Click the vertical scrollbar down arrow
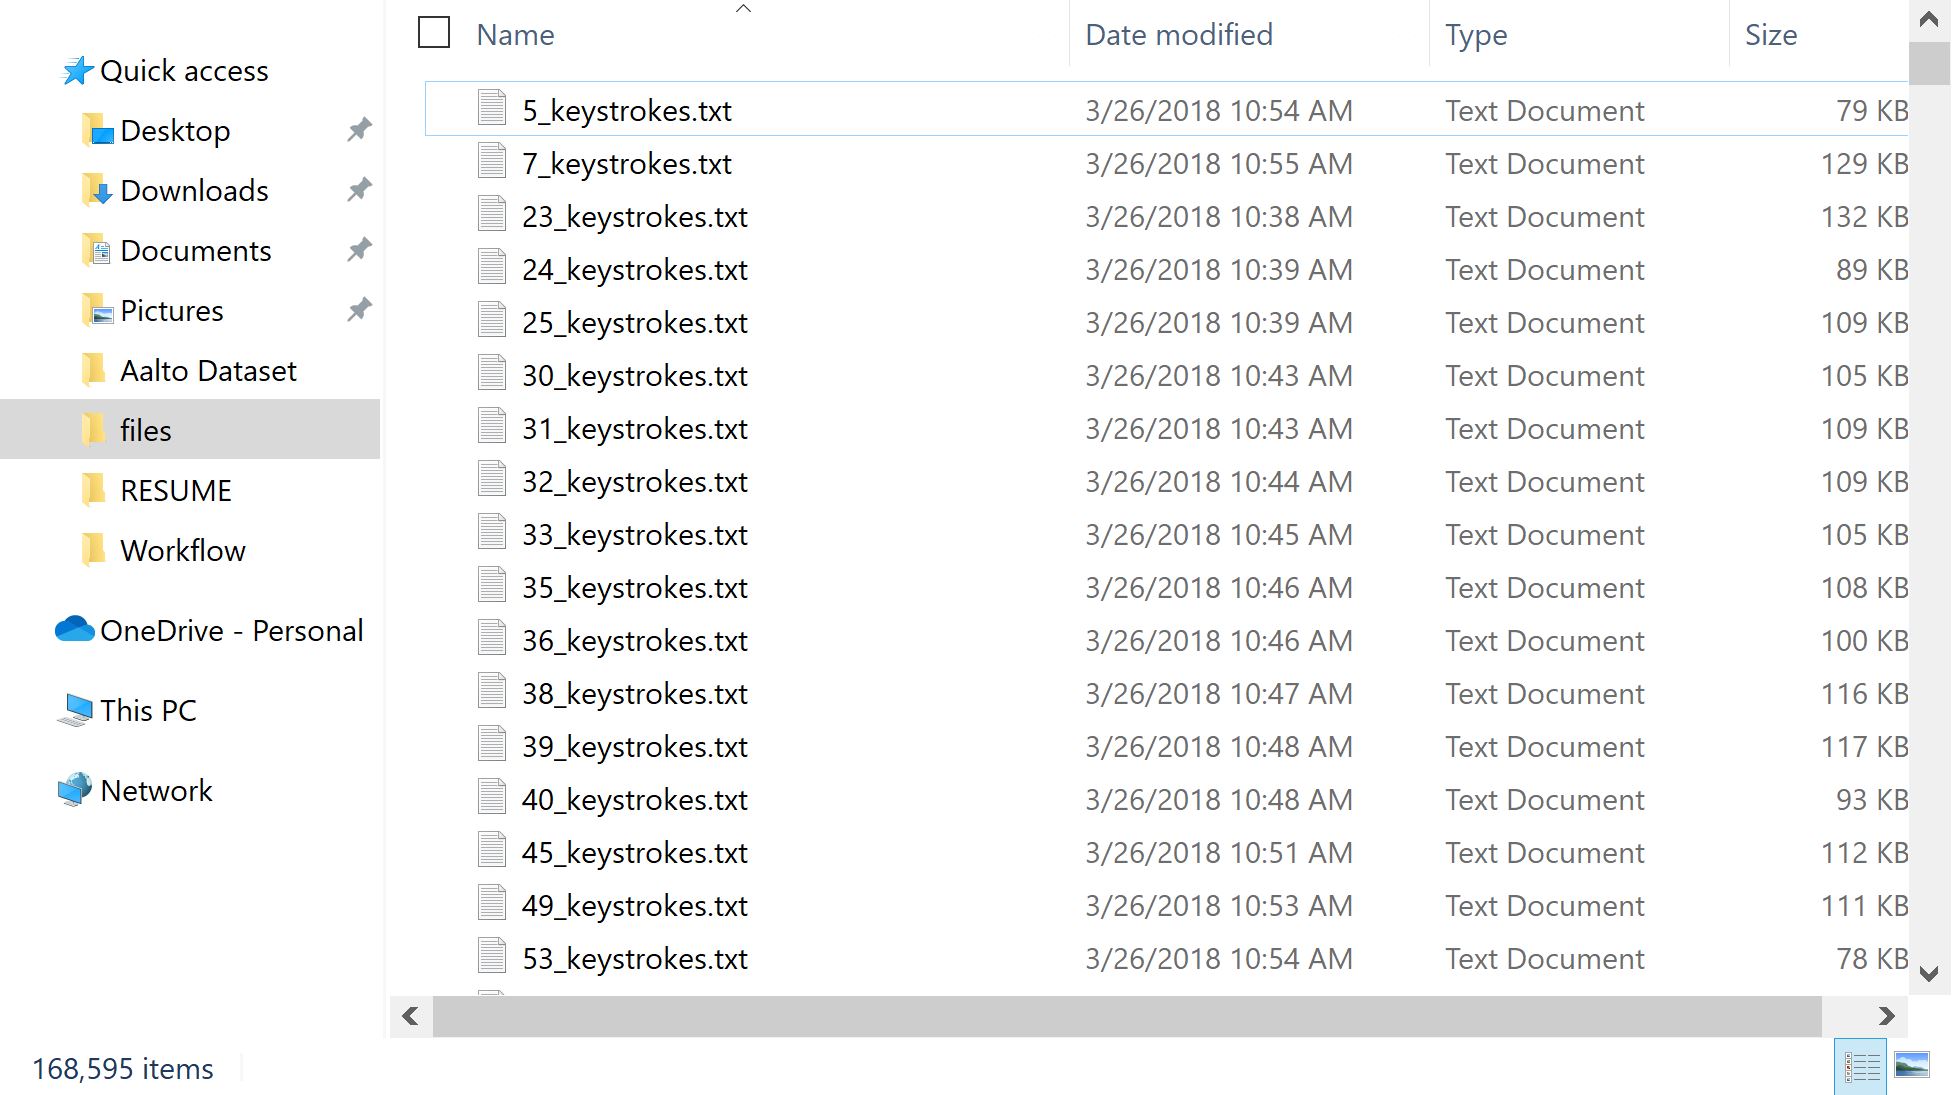This screenshot has width=1953, height=1095. pos(1929,973)
